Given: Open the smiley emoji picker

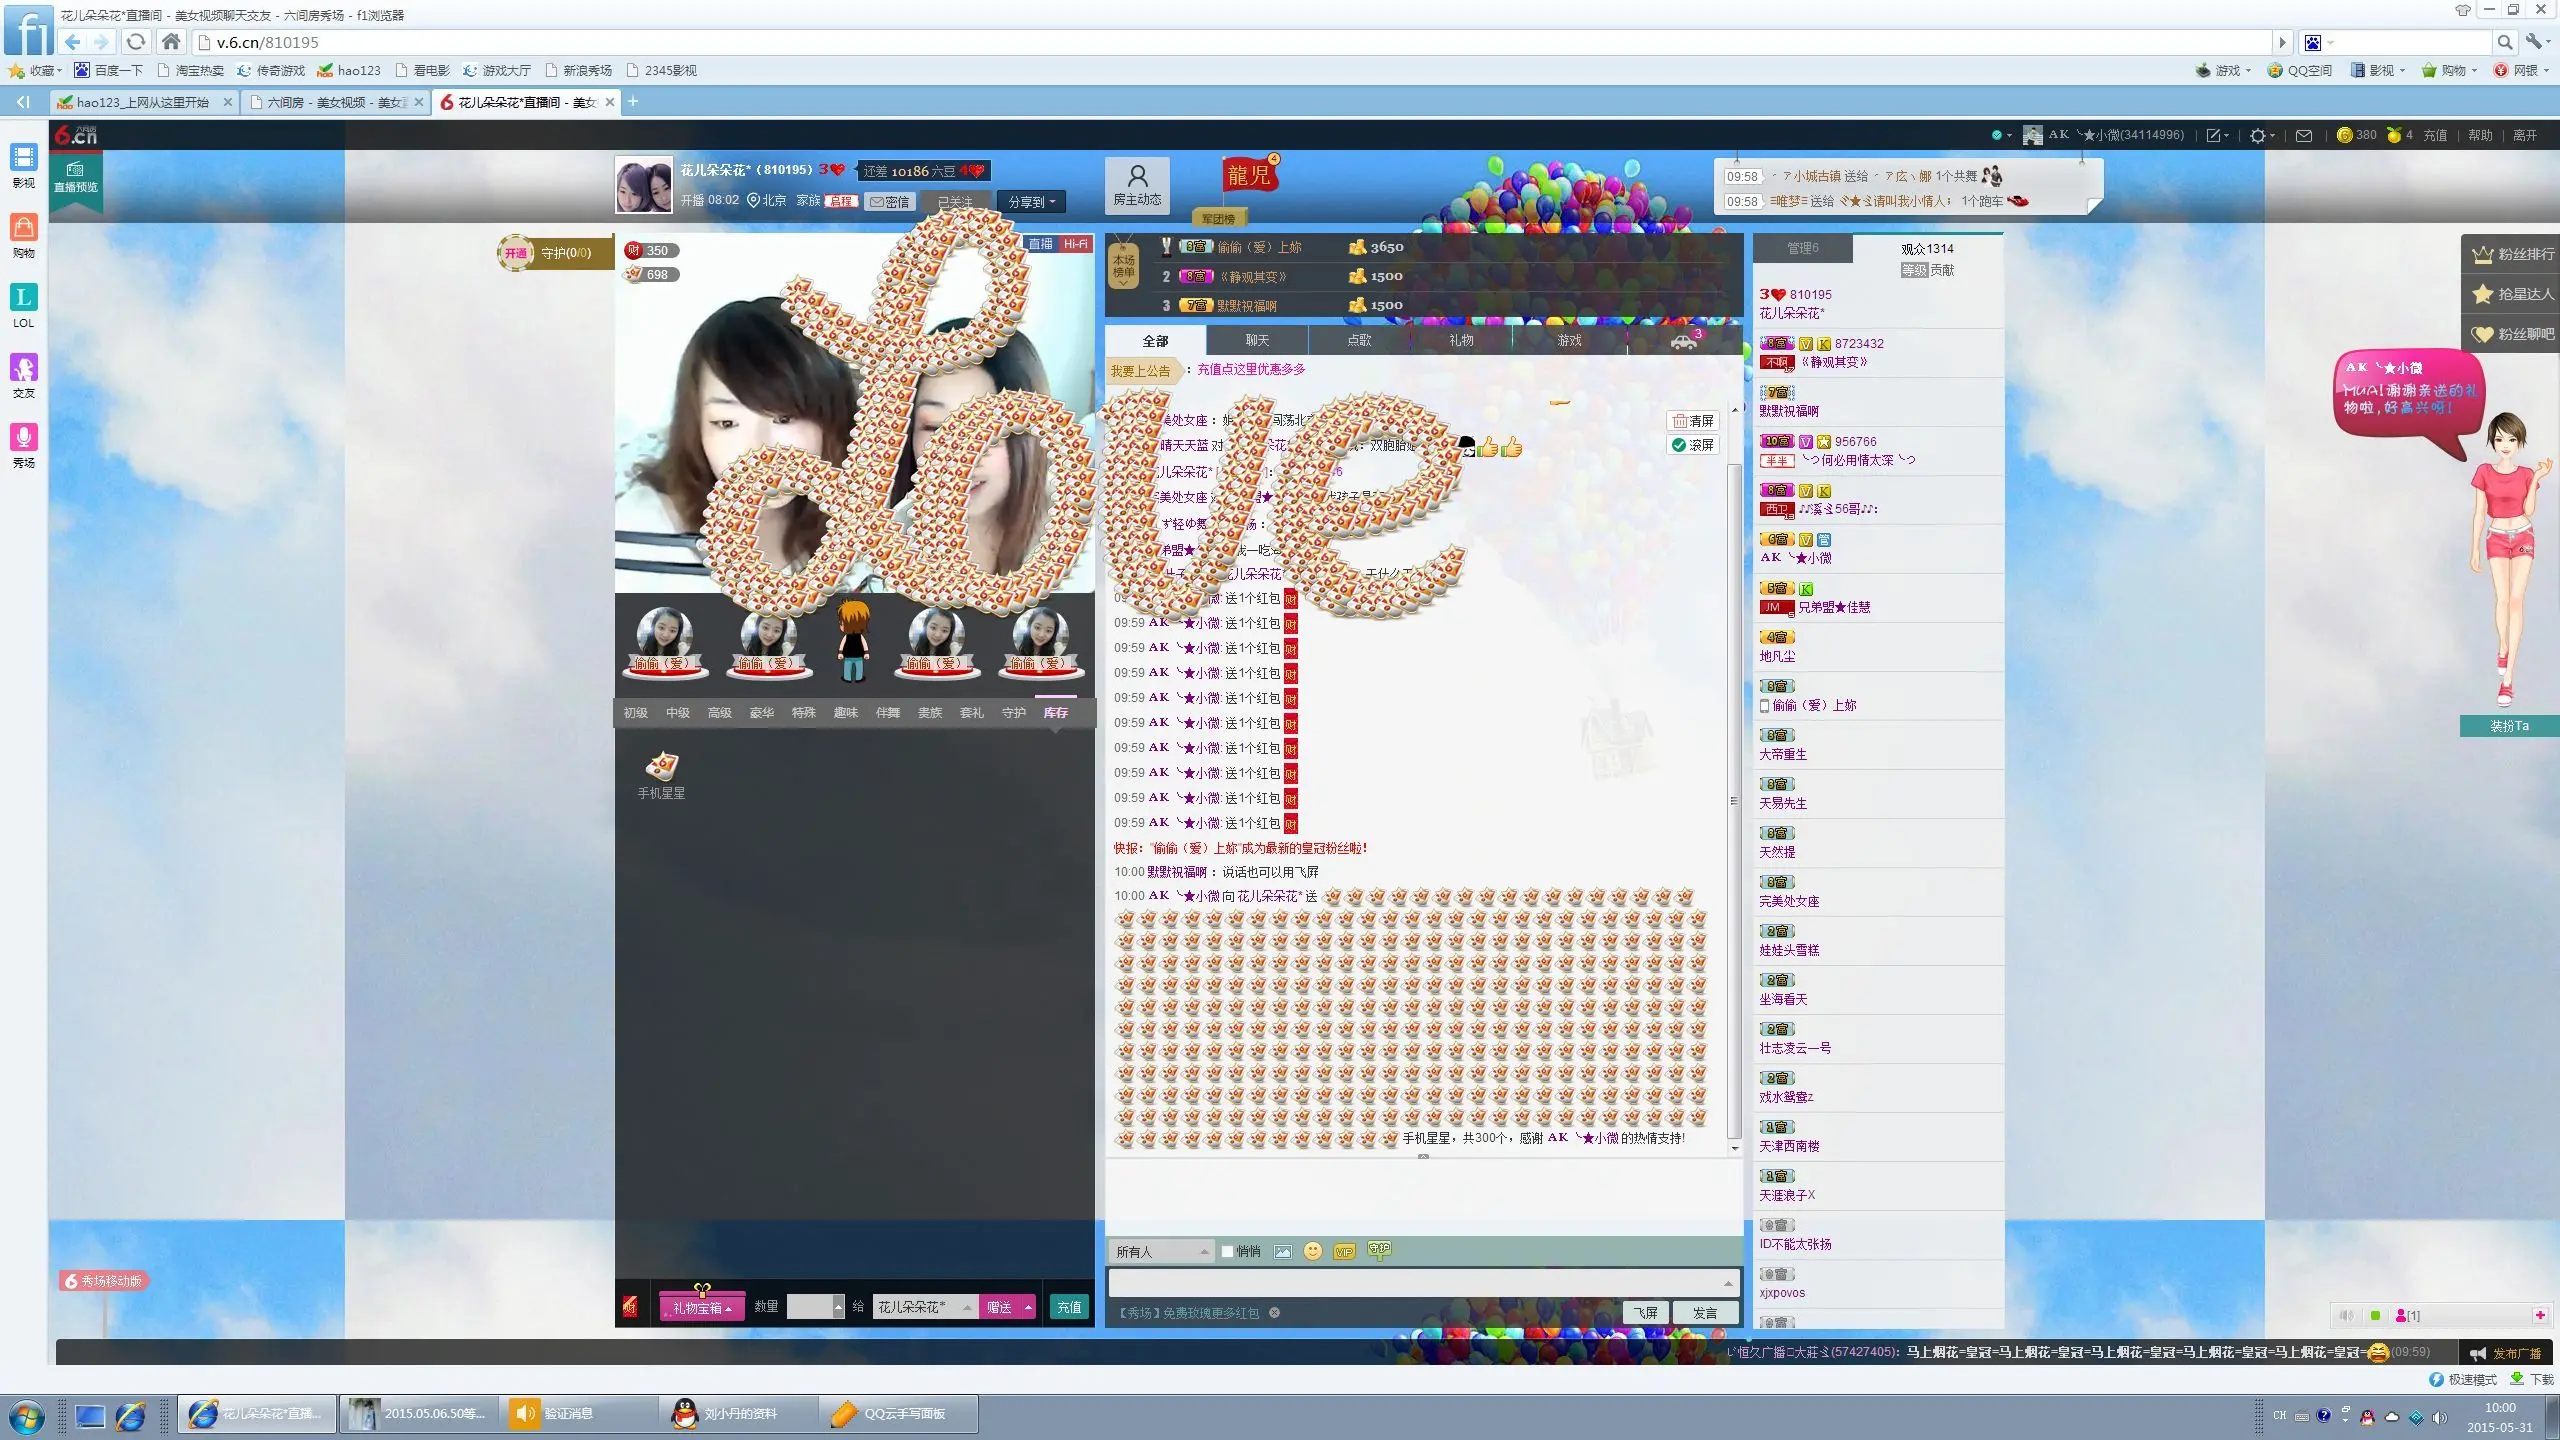Looking at the screenshot, I should pos(1313,1251).
